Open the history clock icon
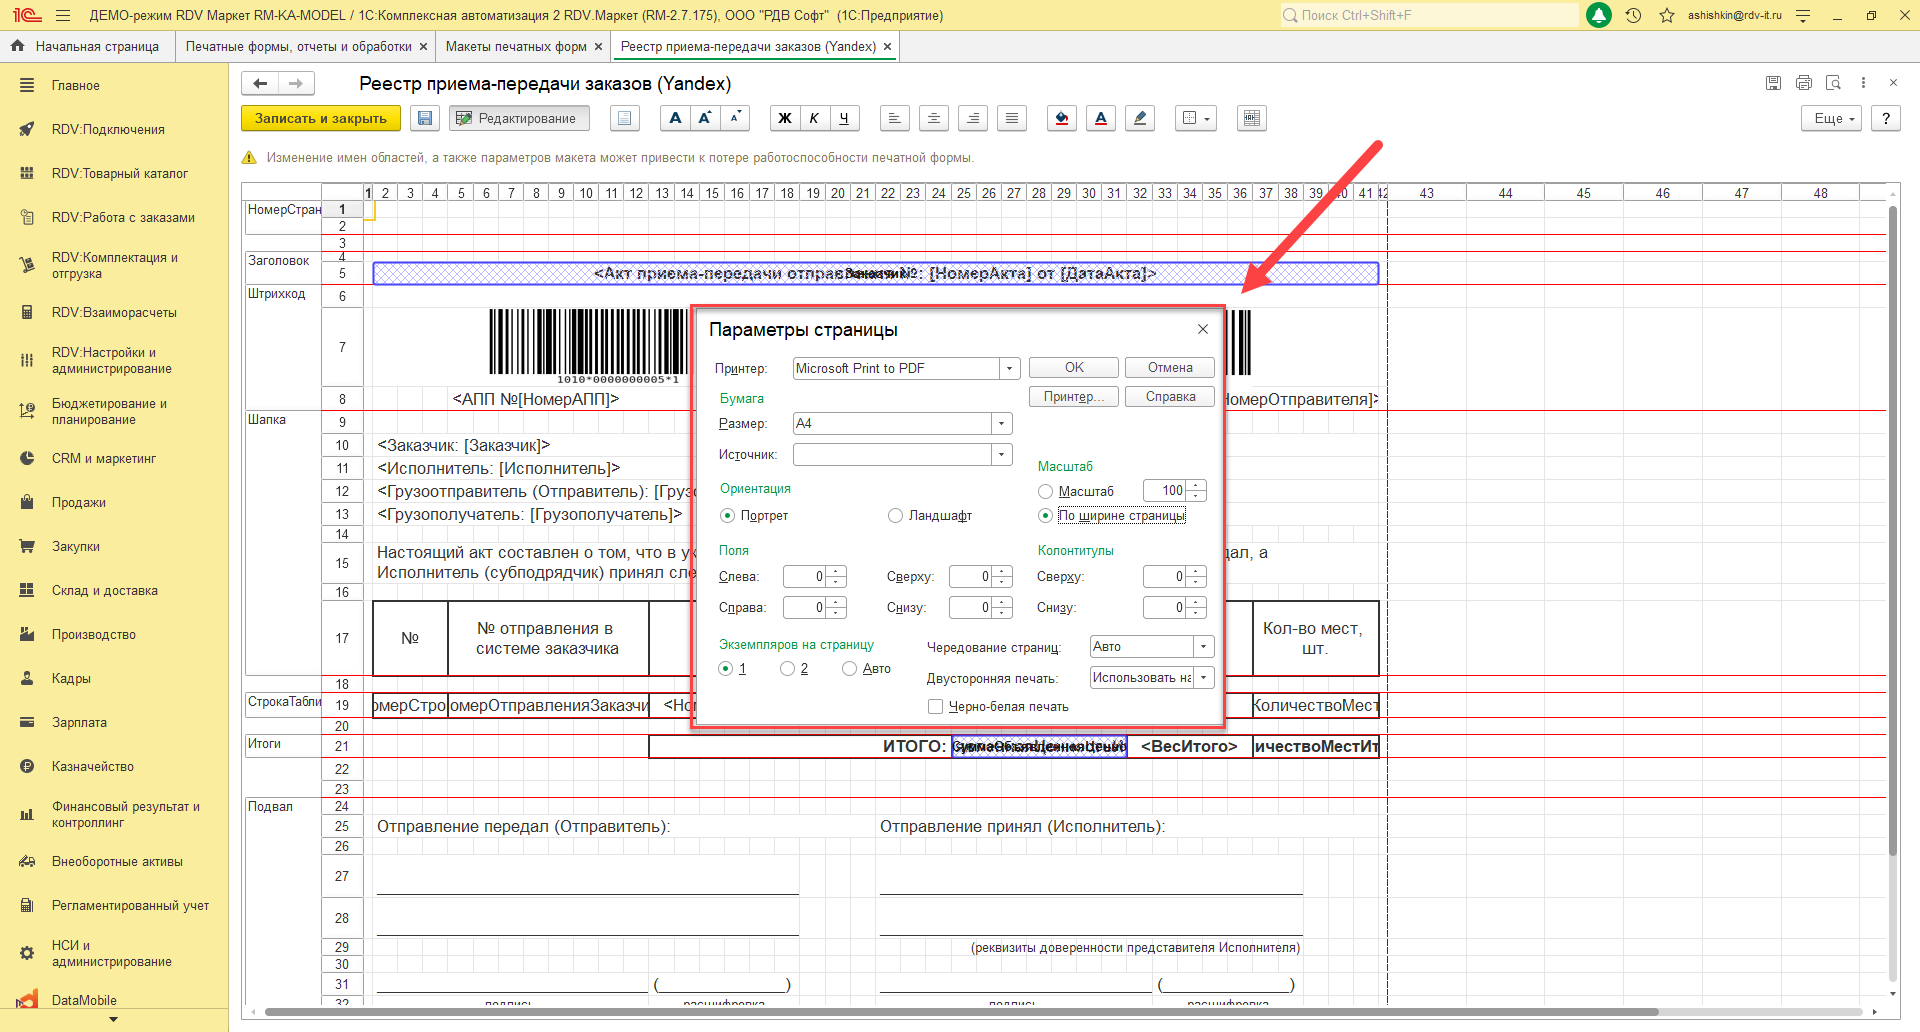The image size is (1920, 1032). 1633,15
